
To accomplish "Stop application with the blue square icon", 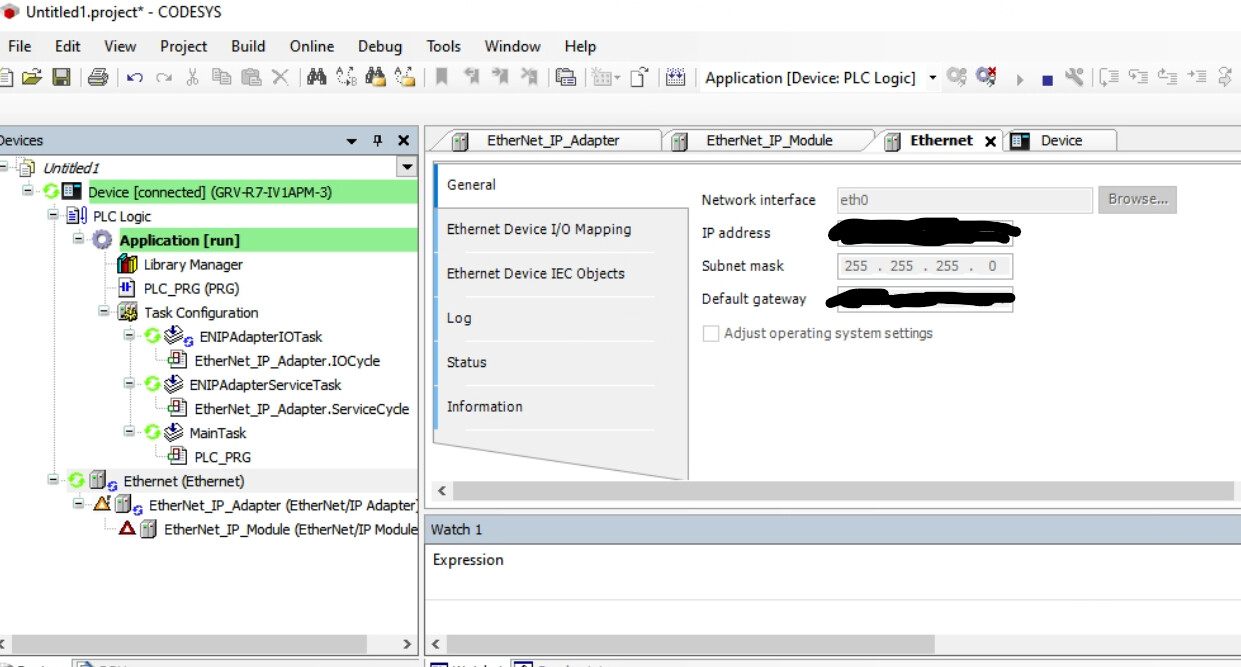I will click(1047, 80).
